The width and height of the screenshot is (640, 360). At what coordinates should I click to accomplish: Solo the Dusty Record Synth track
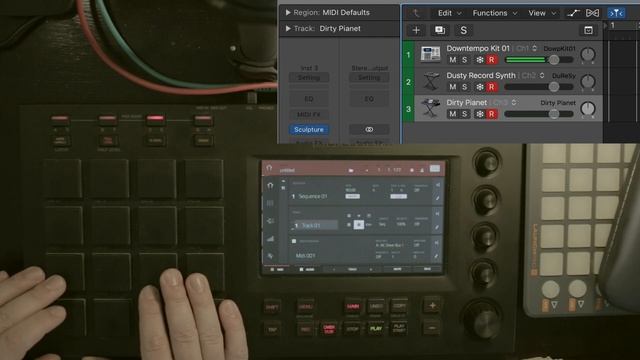(x=464, y=87)
